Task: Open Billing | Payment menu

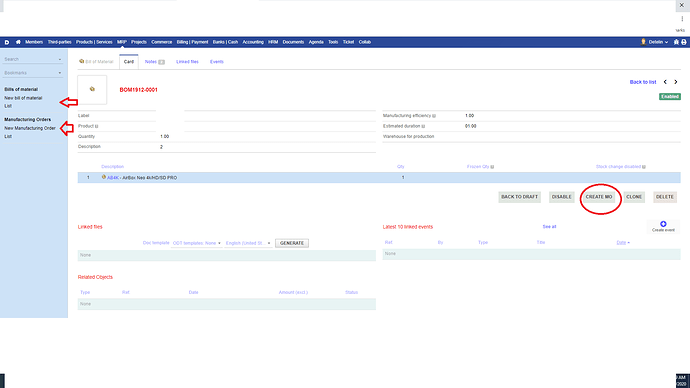Action: 192,42
